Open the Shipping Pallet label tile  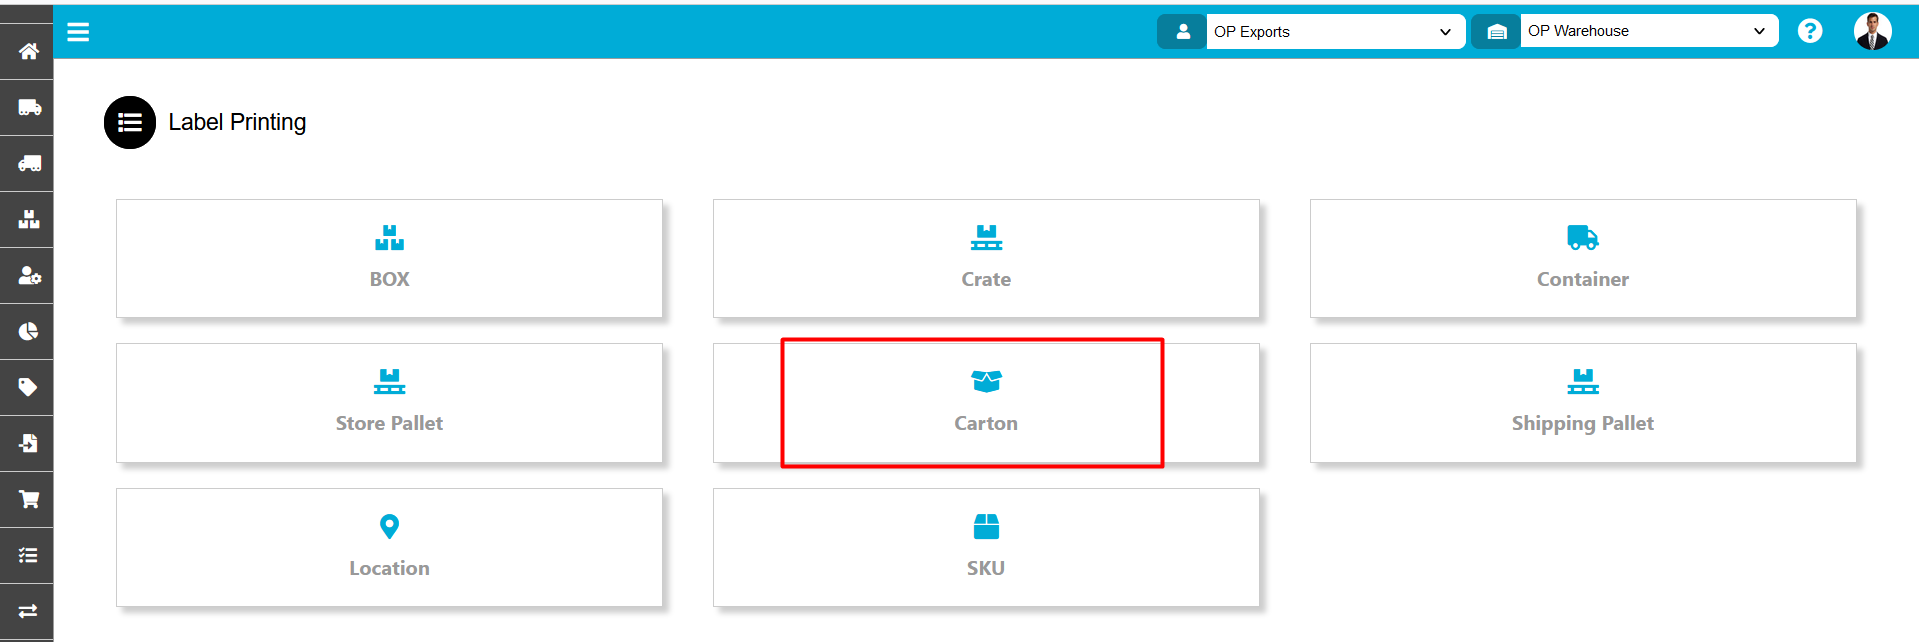pos(1582,403)
